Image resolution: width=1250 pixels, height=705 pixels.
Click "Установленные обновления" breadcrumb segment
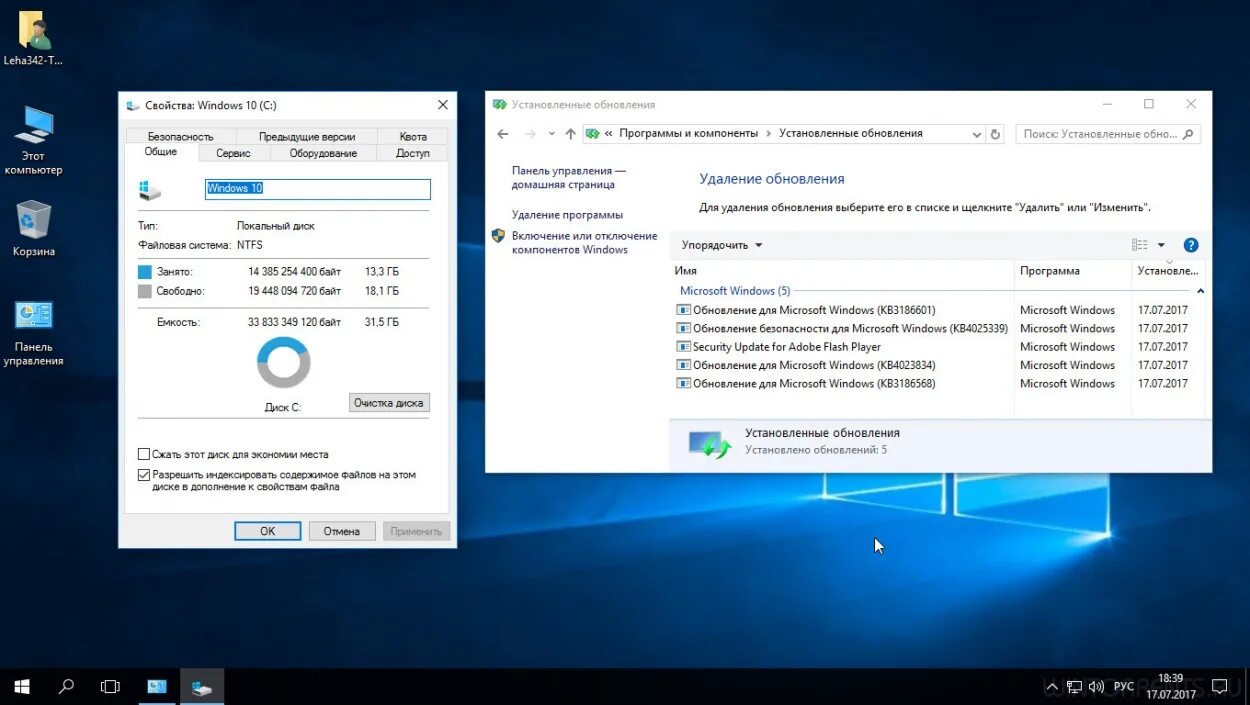point(851,133)
